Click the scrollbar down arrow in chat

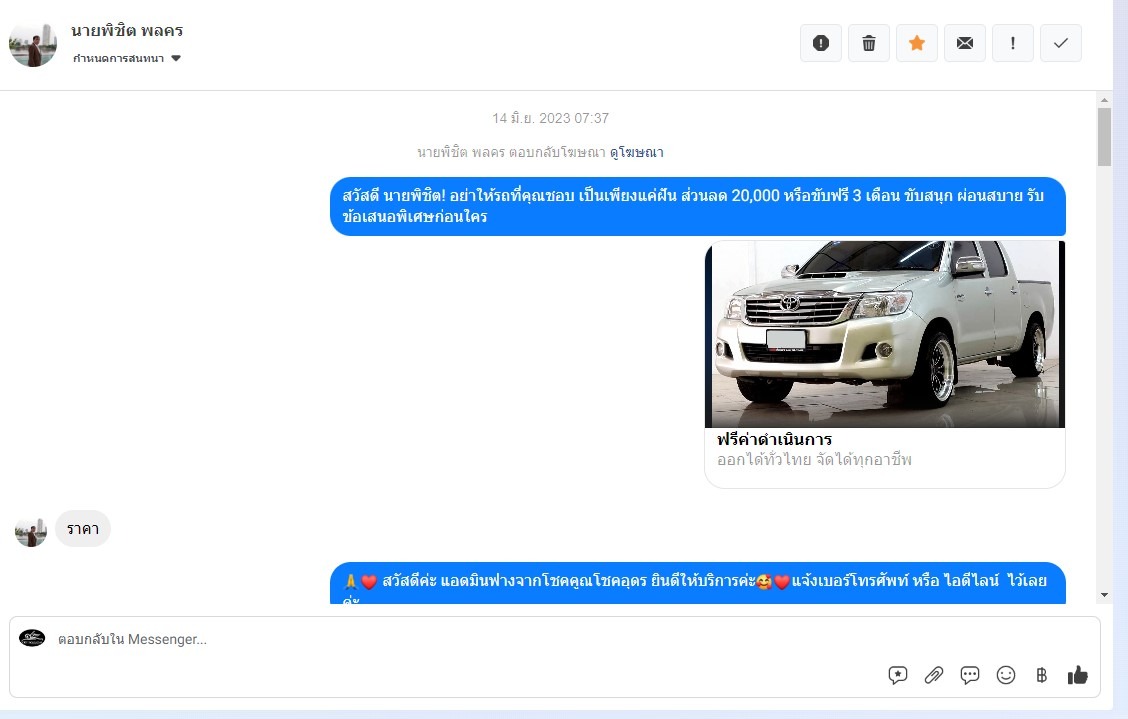pos(1104,595)
